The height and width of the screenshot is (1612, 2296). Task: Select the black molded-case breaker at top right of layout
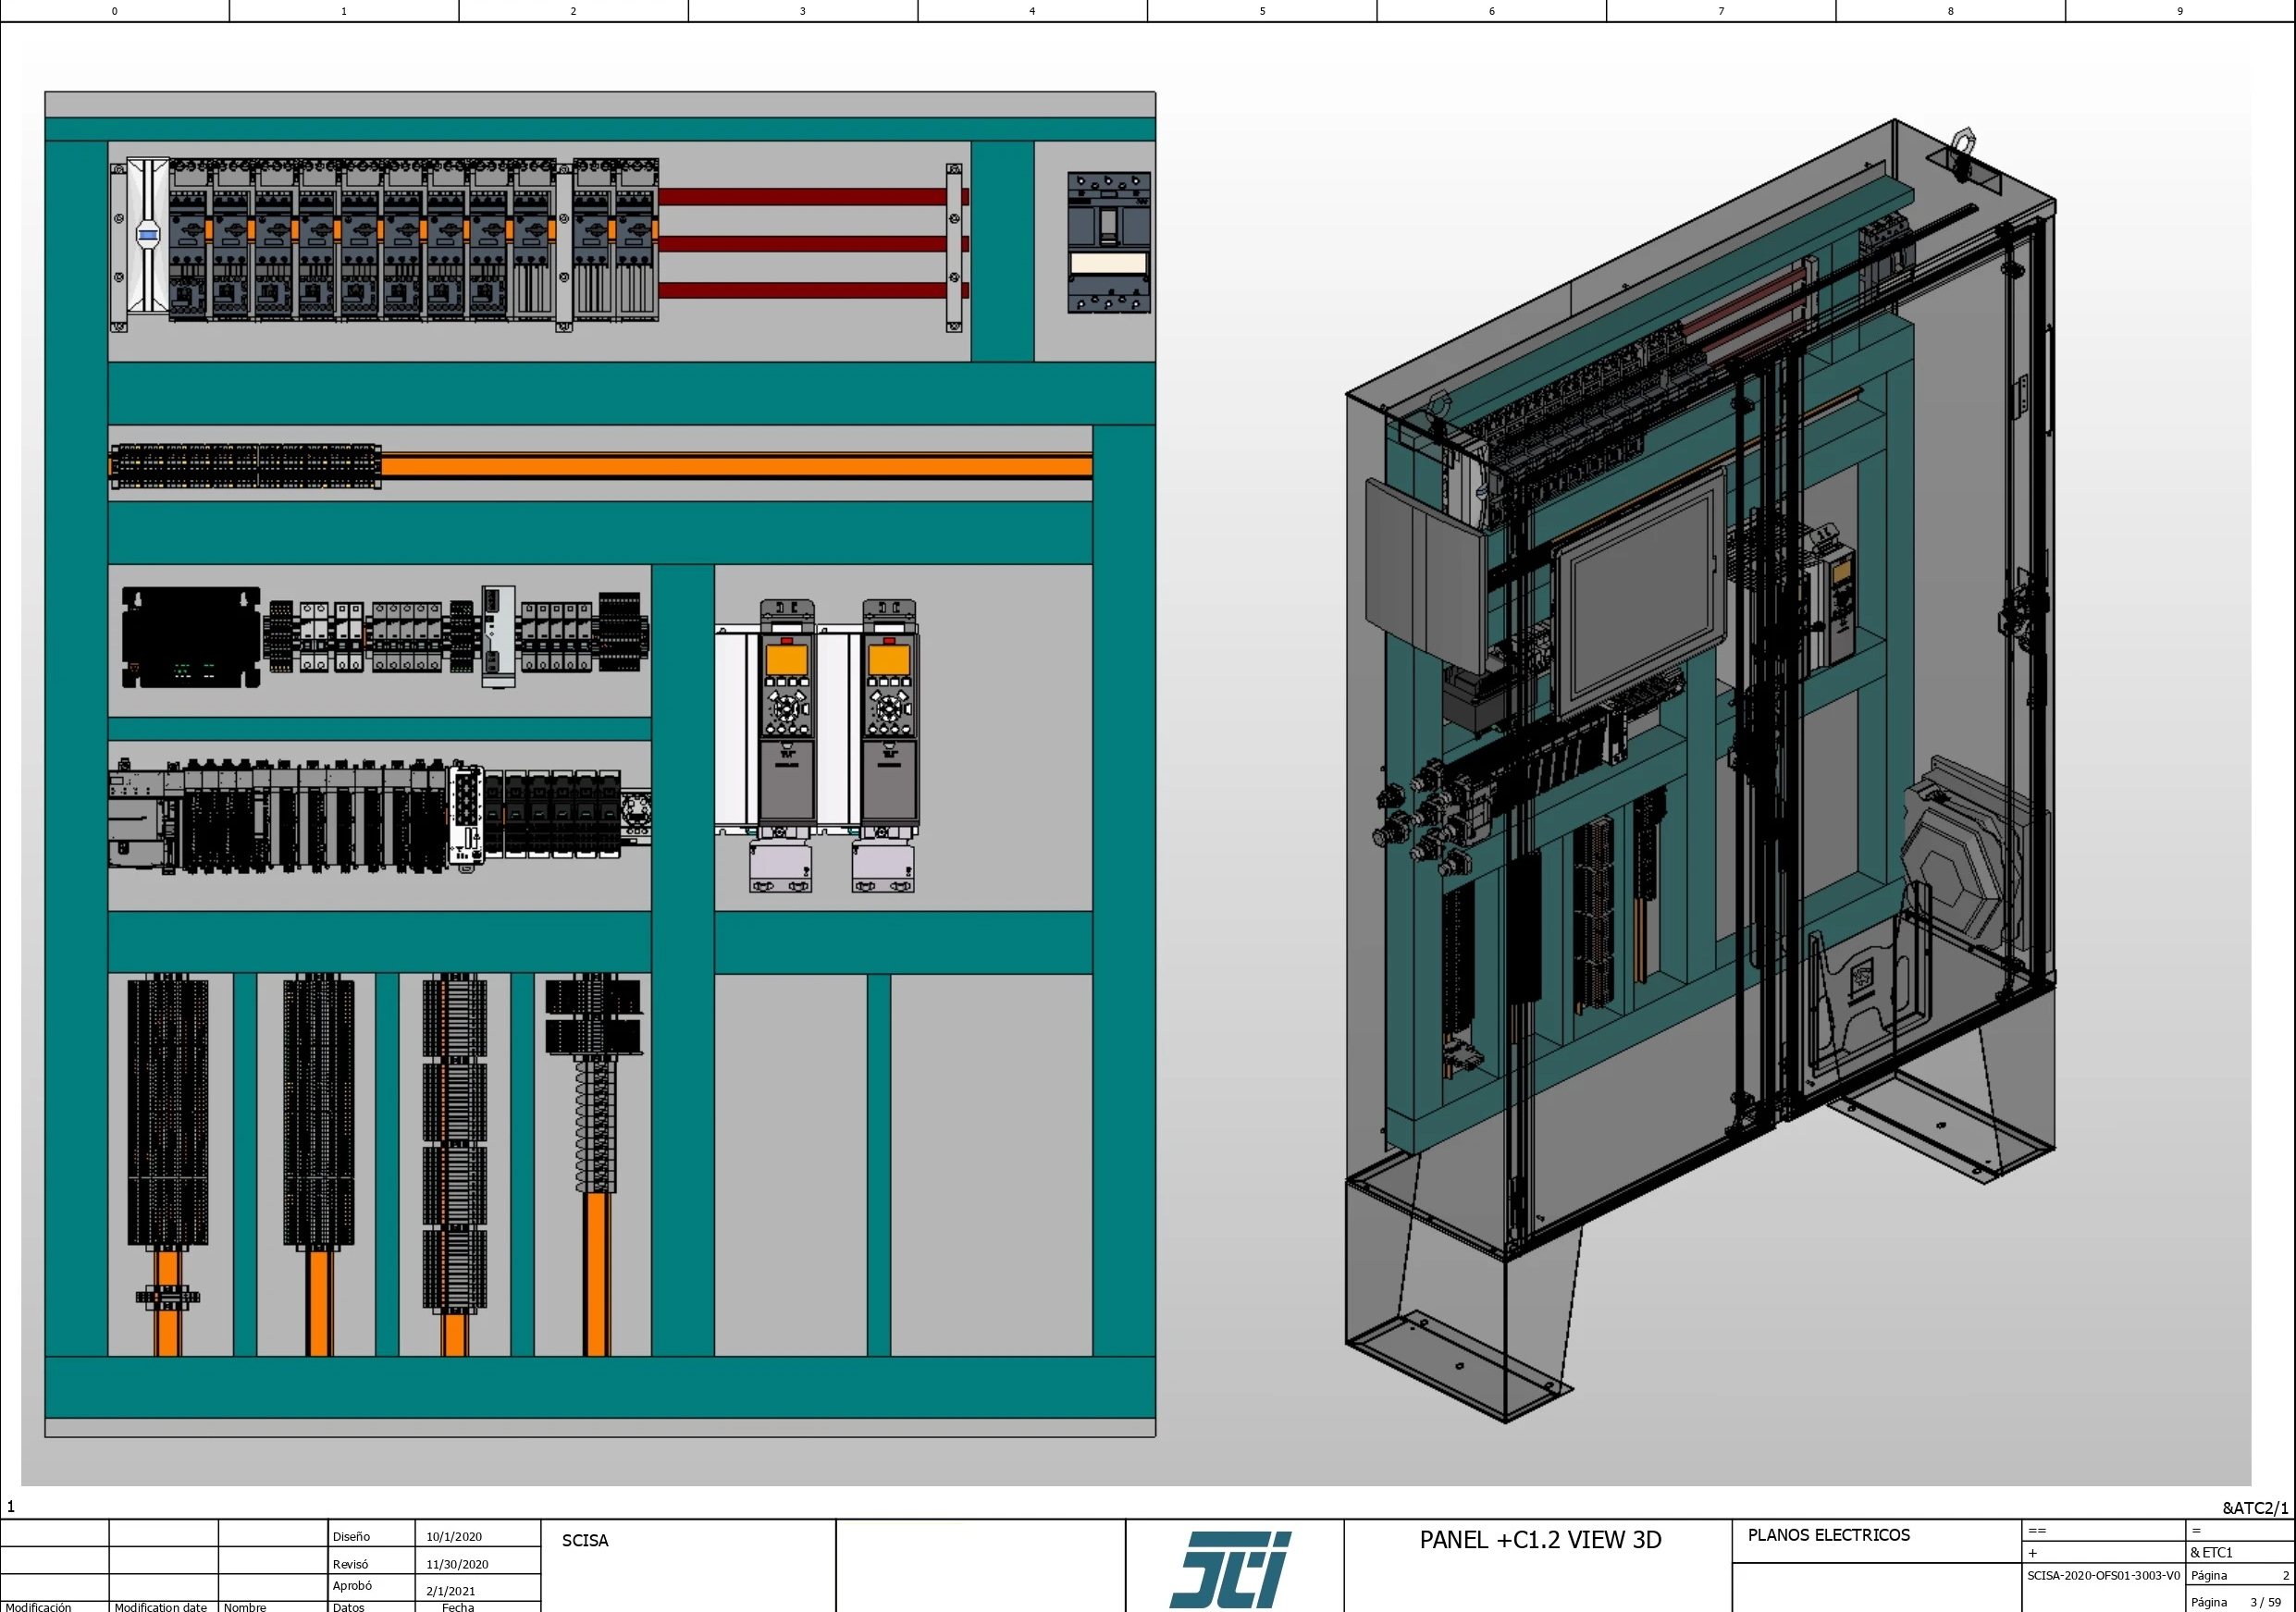pyautogui.click(x=1108, y=242)
